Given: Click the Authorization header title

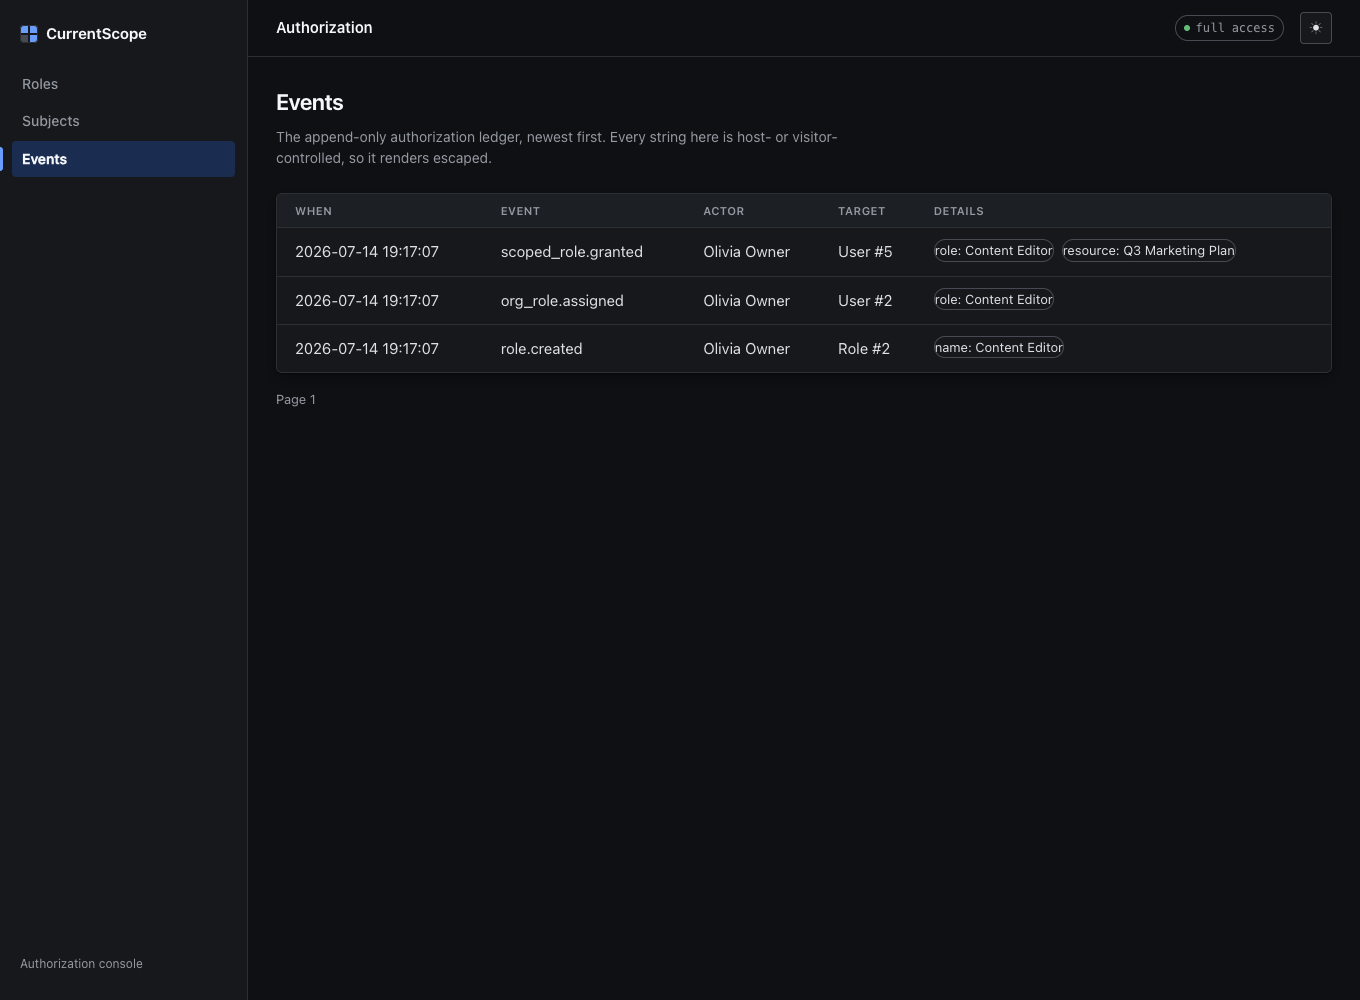Looking at the screenshot, I should 324,28.
